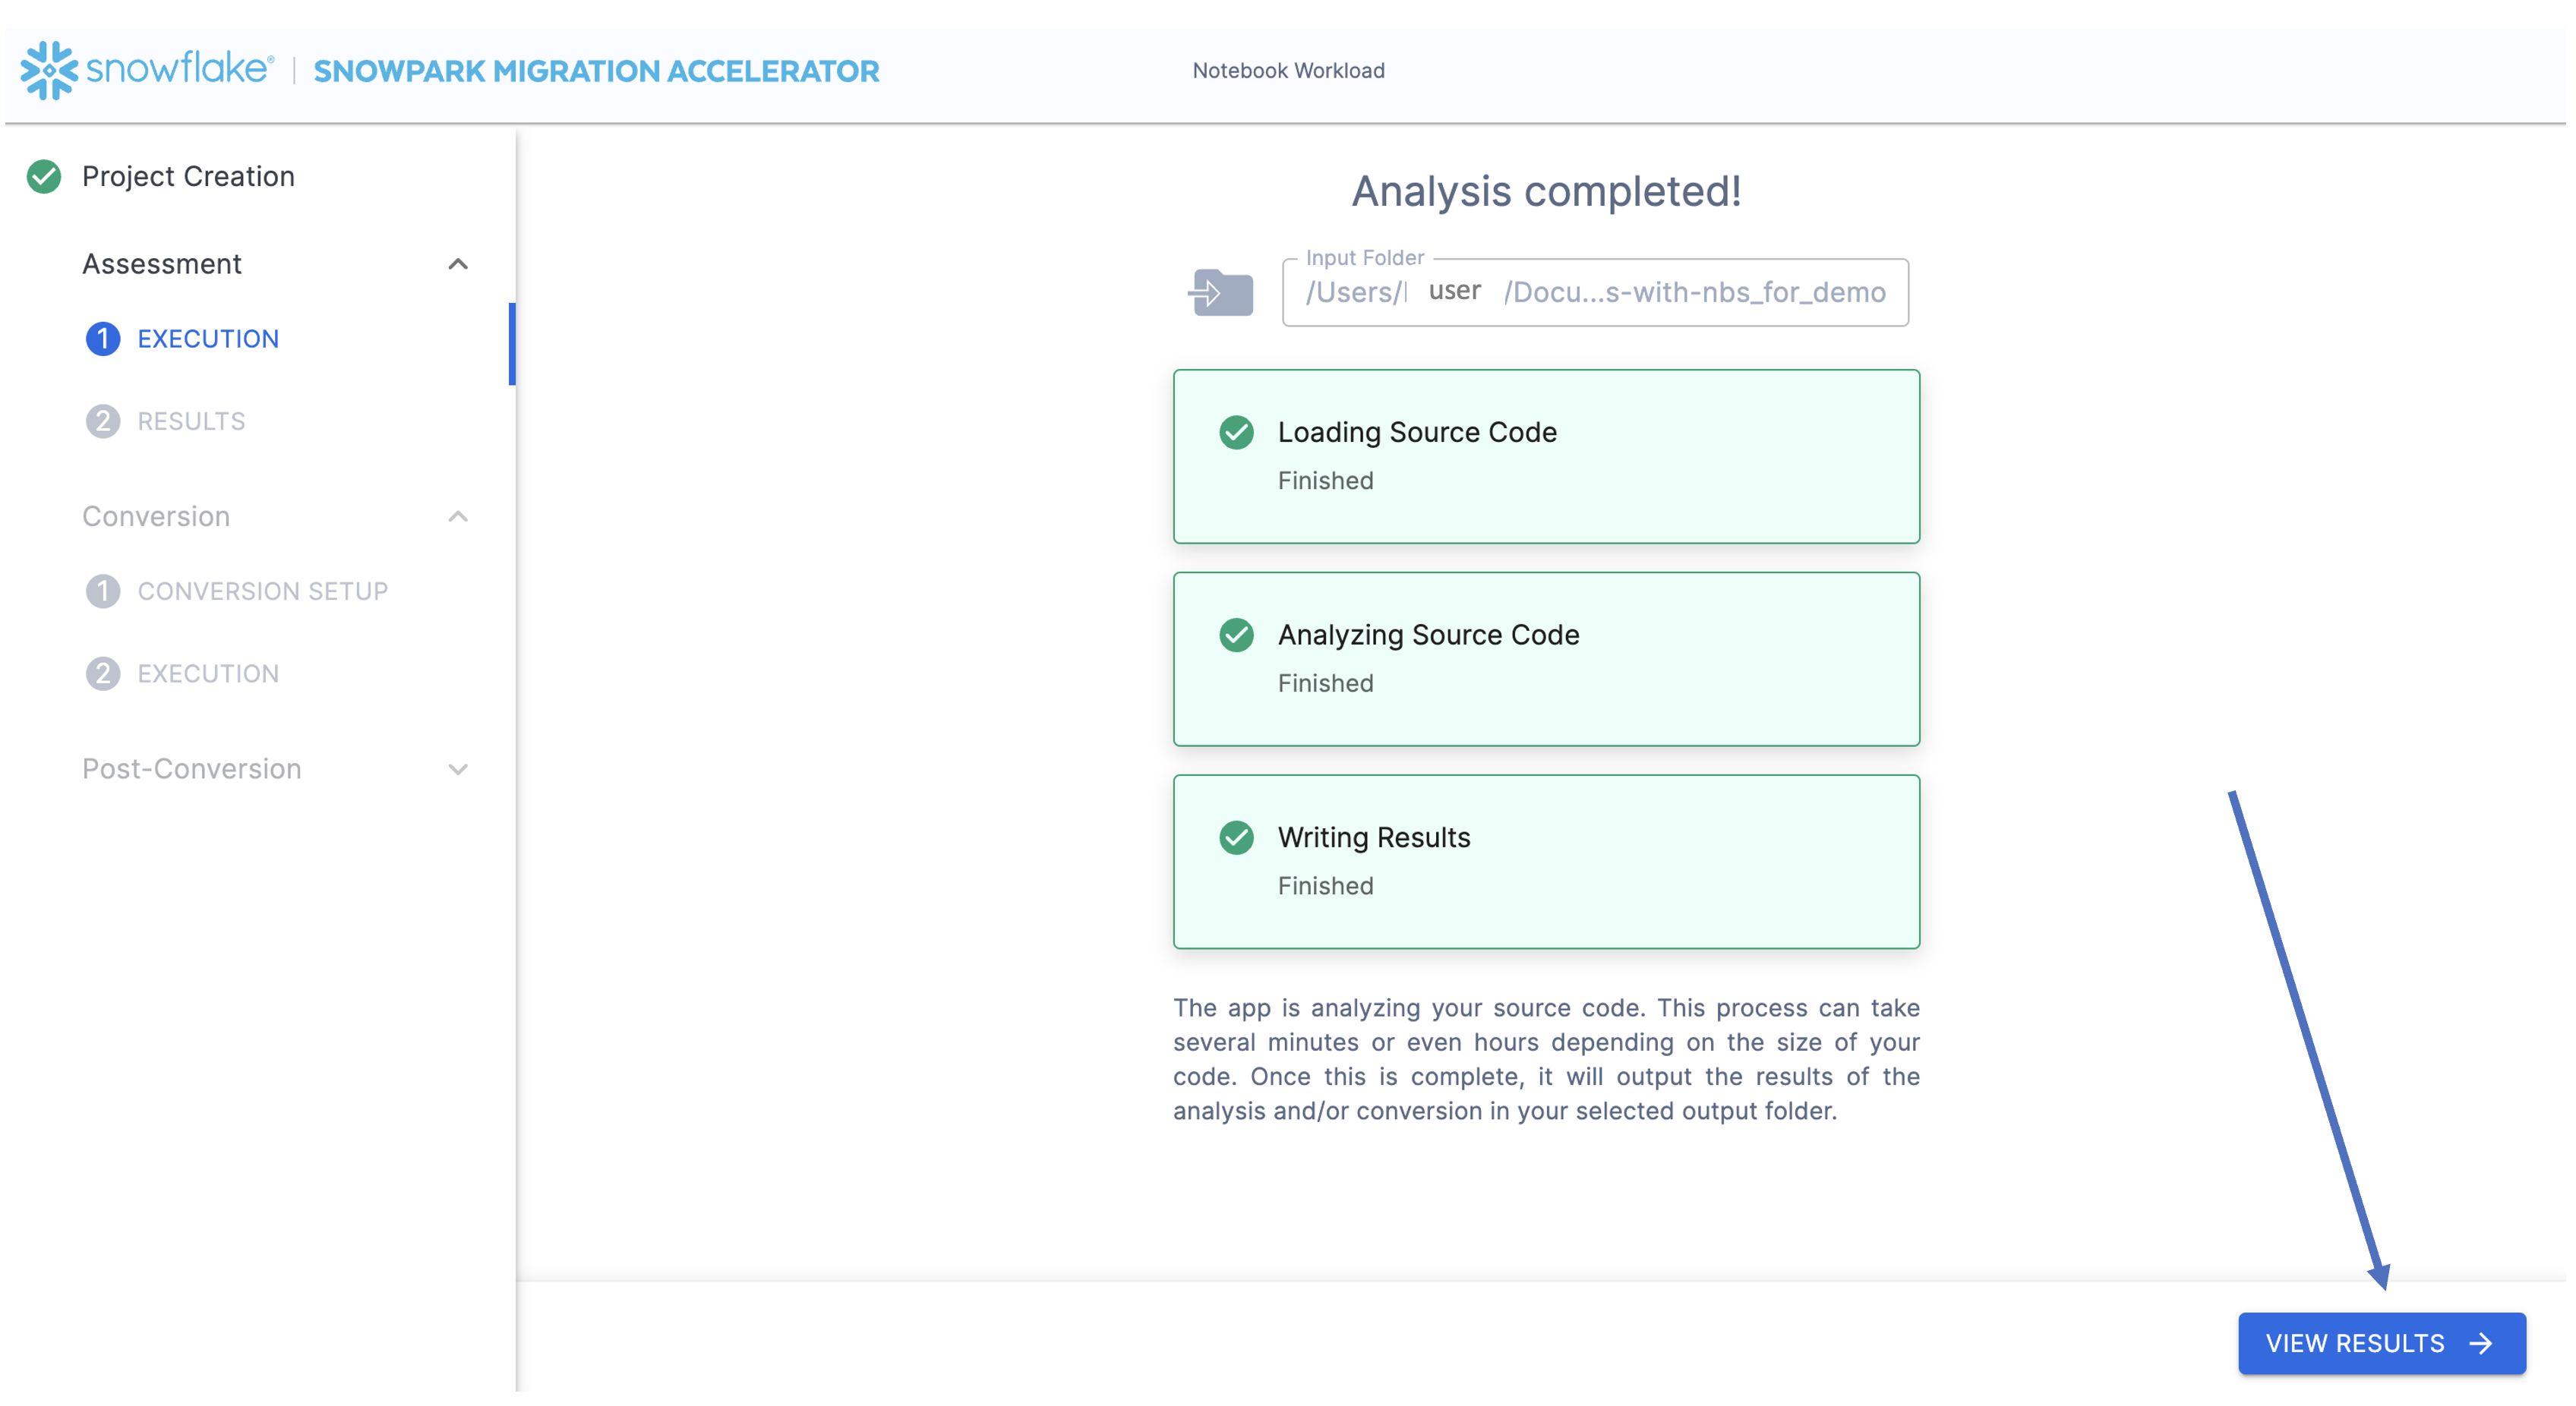Image resolution: width=2576 pixels, height=1406 pixels.
Task: Collapse the Conversion section
Action: click(459, 517)
